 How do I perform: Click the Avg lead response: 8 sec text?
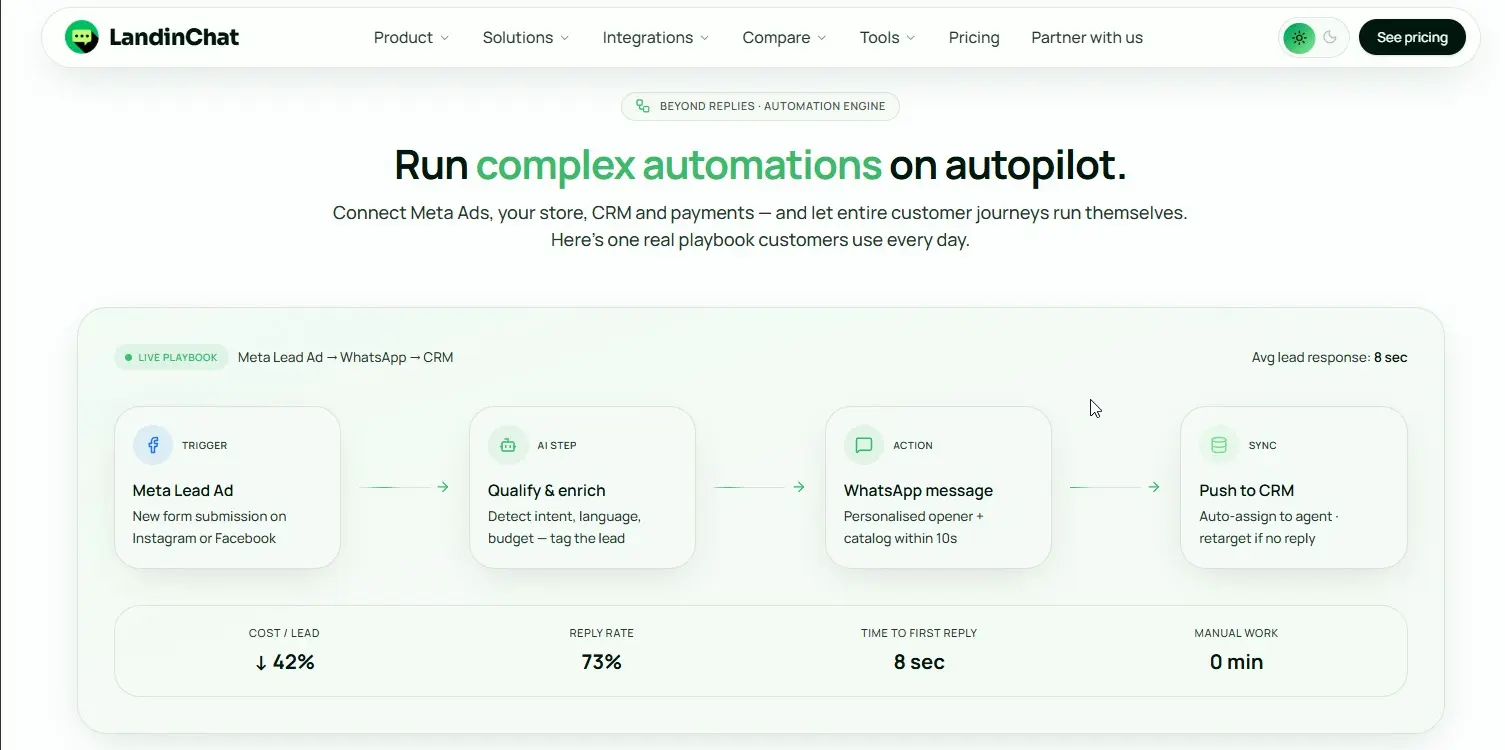point(1329,357)
